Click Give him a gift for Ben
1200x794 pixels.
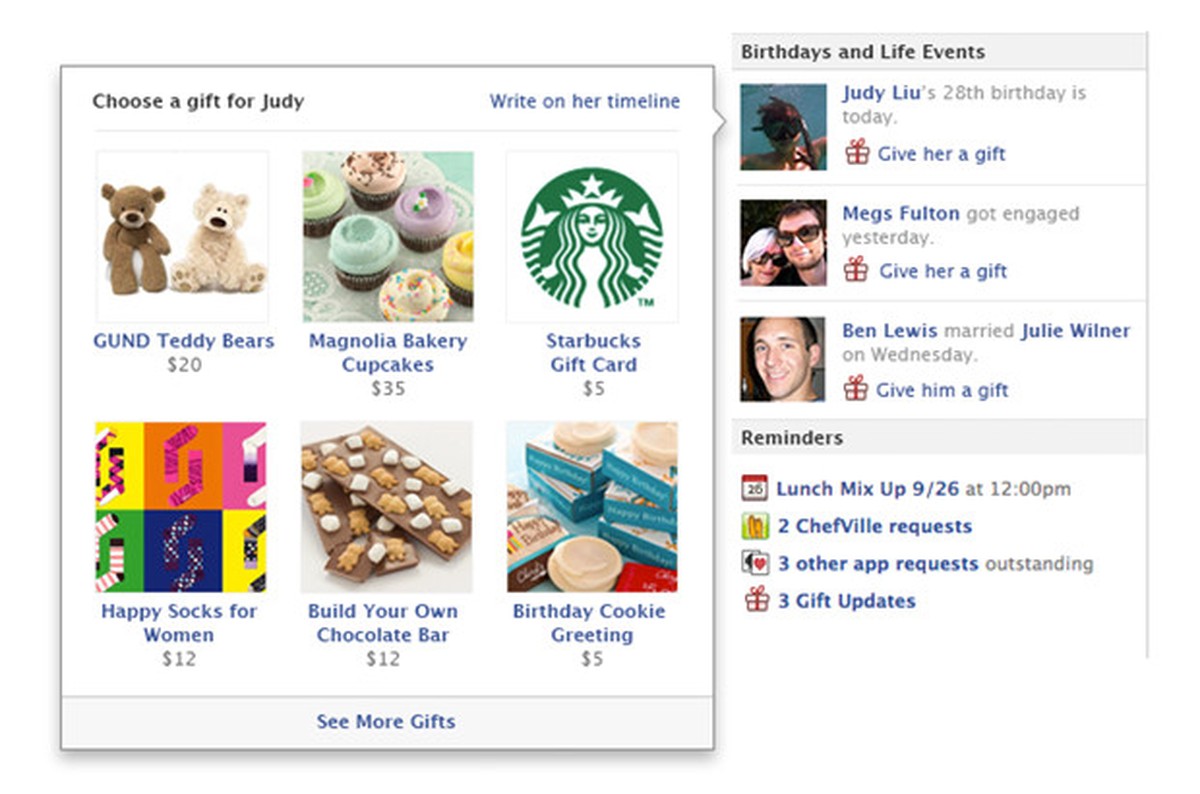pos(944,390)
